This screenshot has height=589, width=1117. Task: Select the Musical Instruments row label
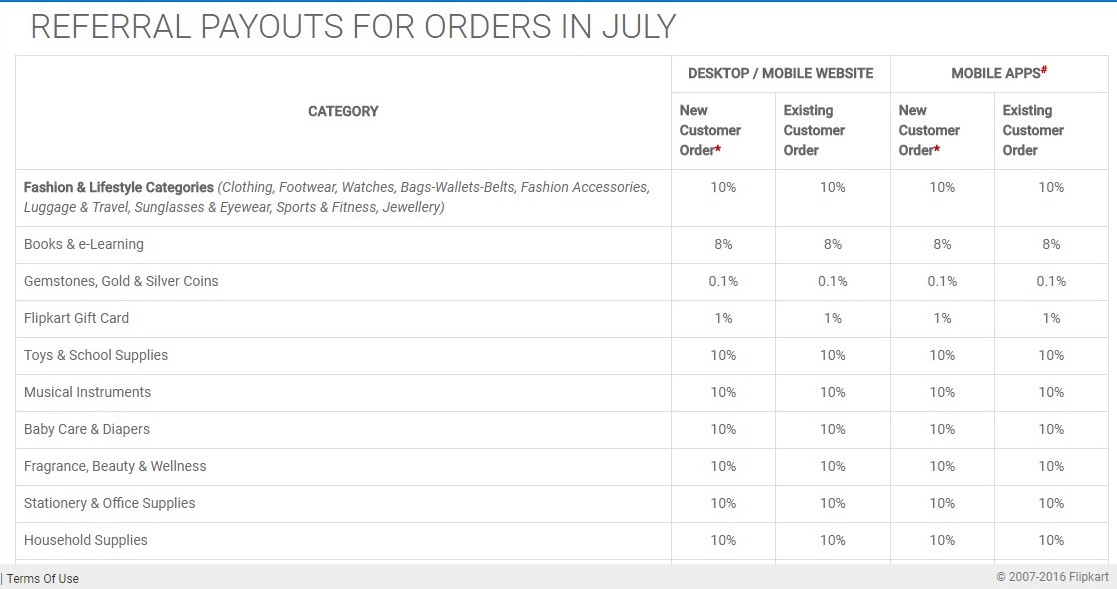pos(87,392)
